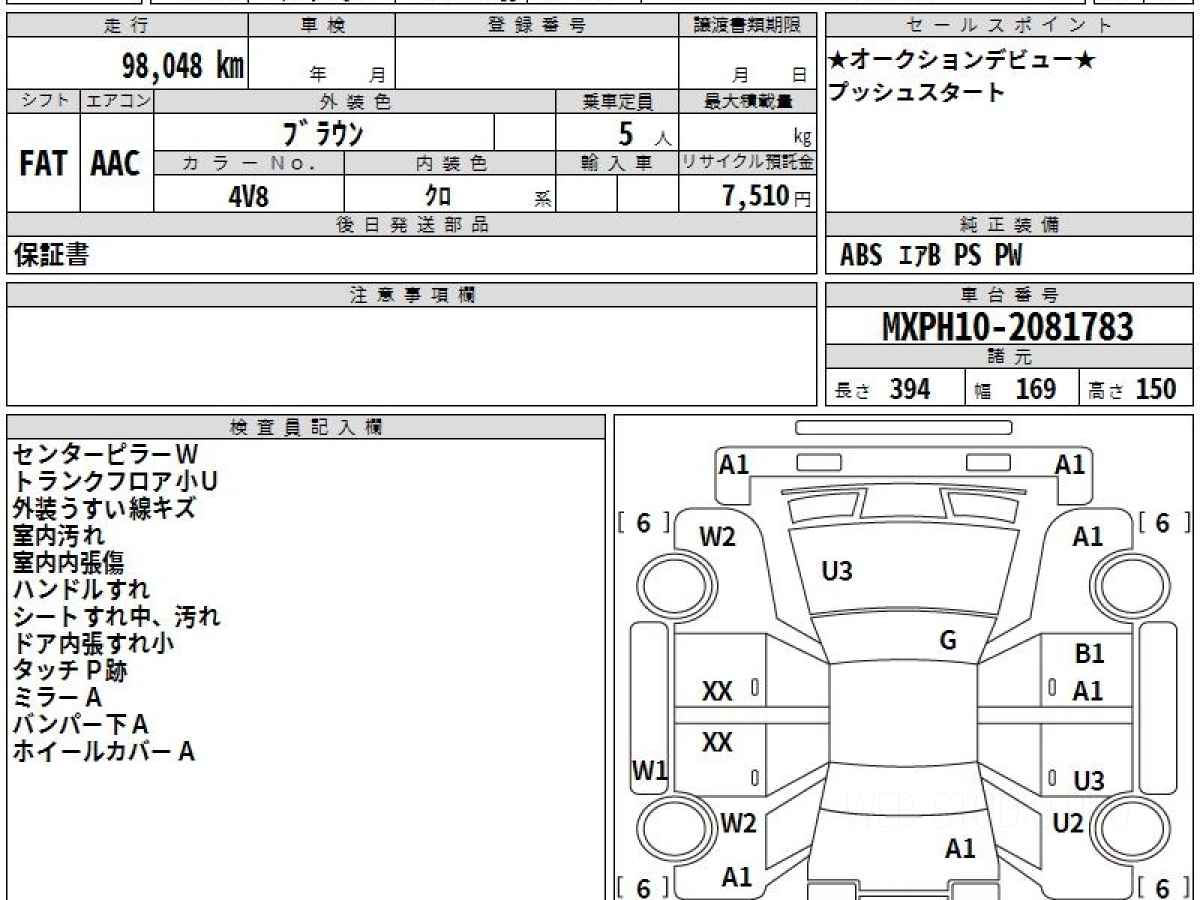Click the G mark on the windshield
Image resolution: width=1200 pixels, height=900 pixels.
[x=948, y=641]
